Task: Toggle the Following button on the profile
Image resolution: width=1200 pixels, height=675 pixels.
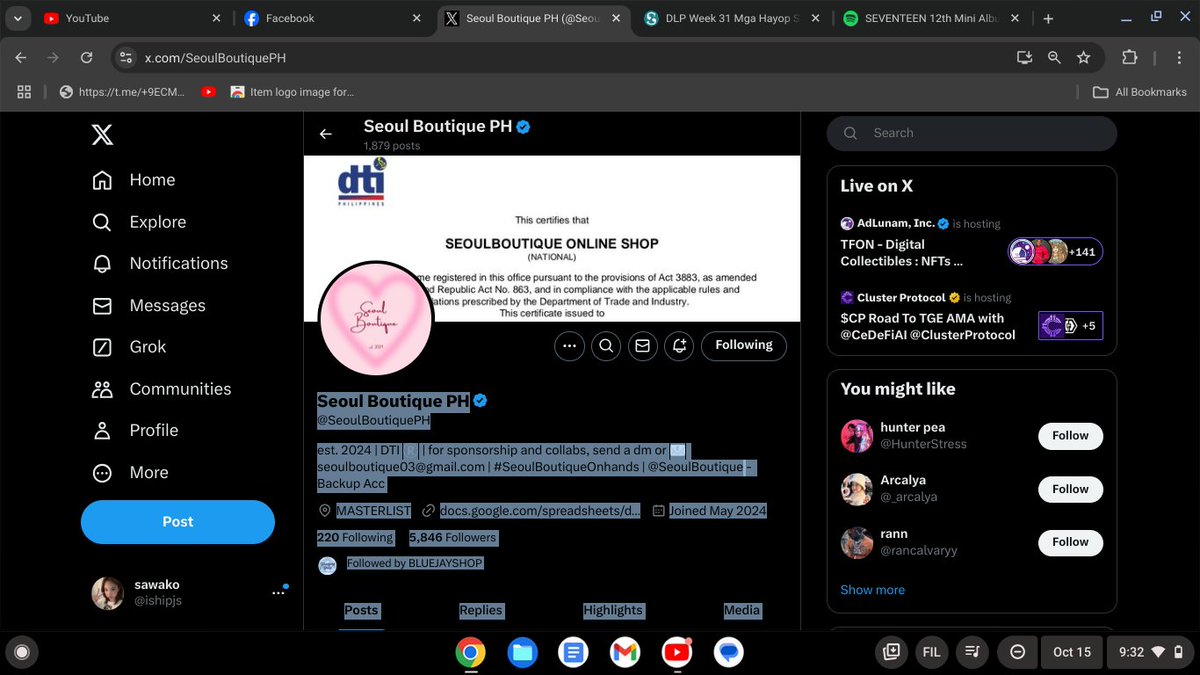Action: [x=744, y=346]
